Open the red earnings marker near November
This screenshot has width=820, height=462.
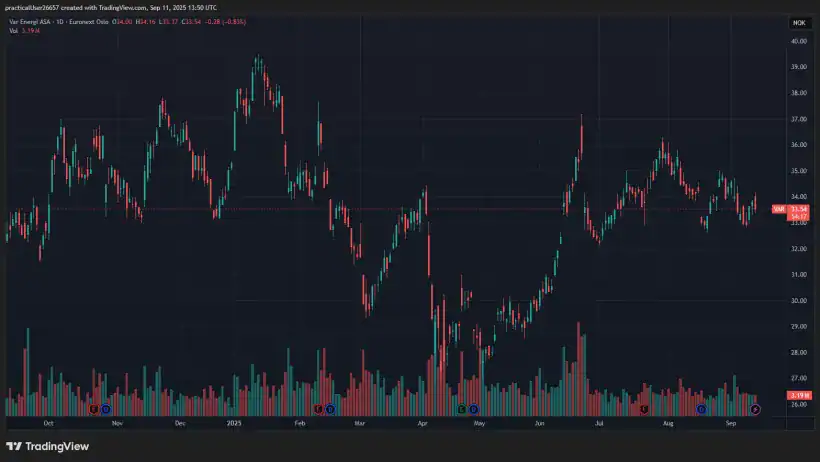(x=94, y=409)
